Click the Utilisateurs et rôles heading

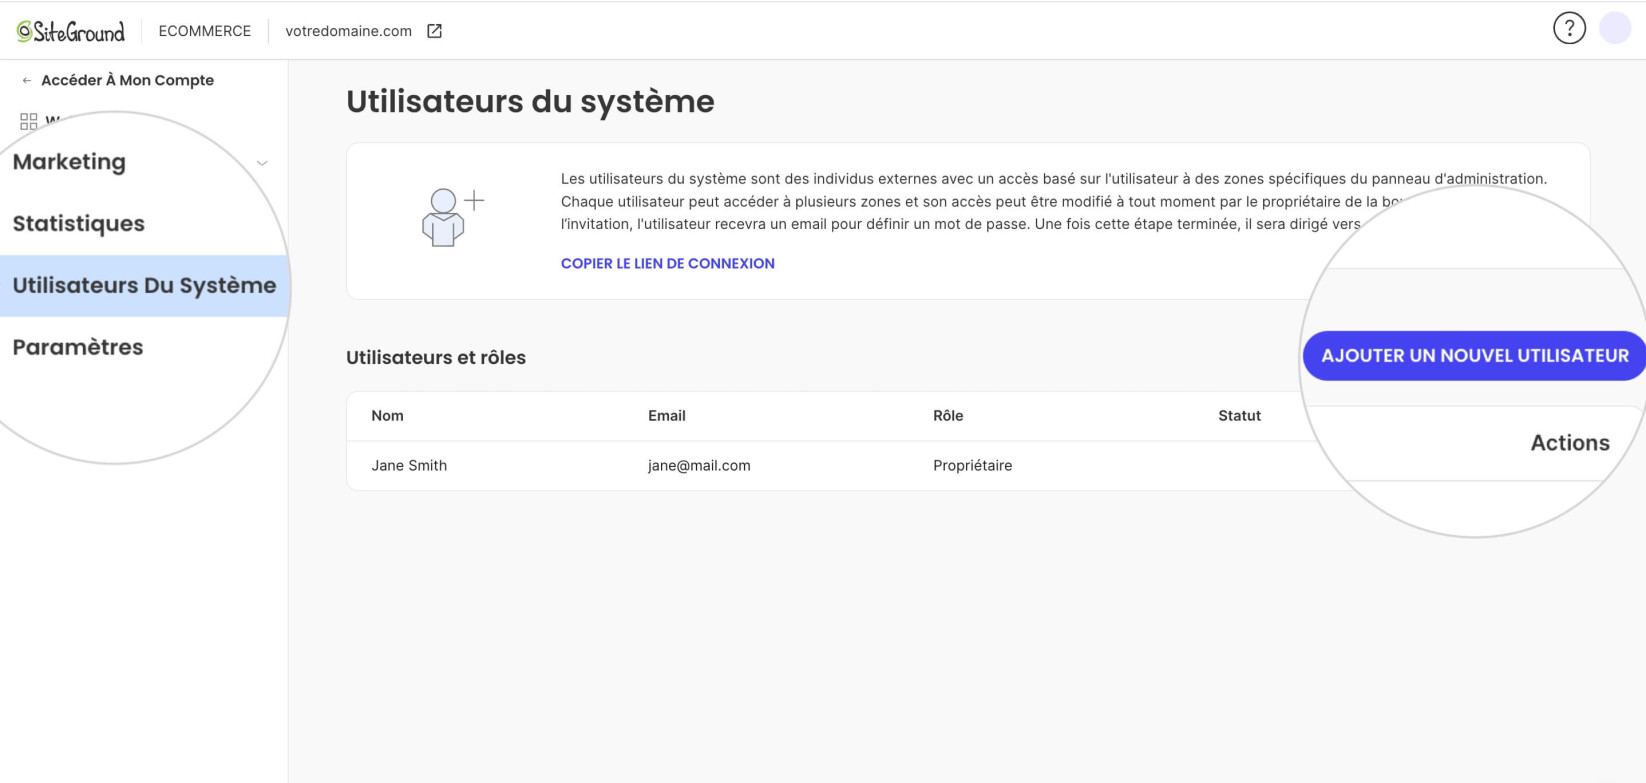(x=436, y=358)
